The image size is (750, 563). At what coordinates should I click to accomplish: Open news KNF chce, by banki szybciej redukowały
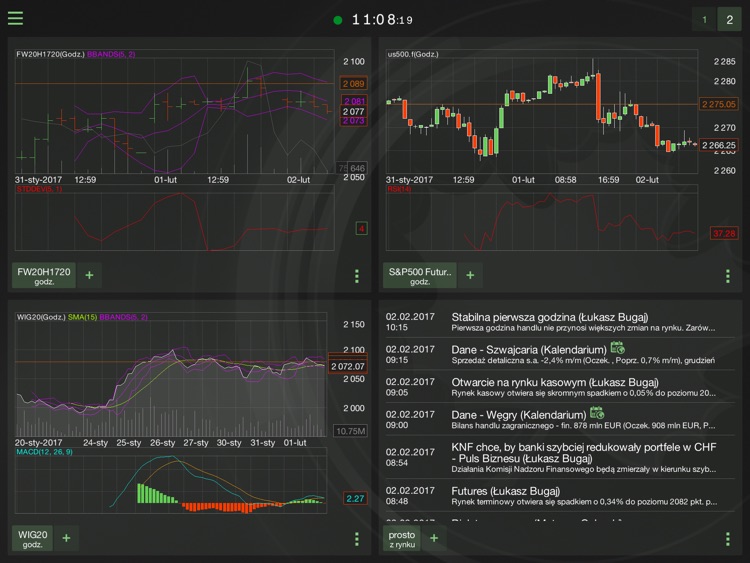(560, 458)
